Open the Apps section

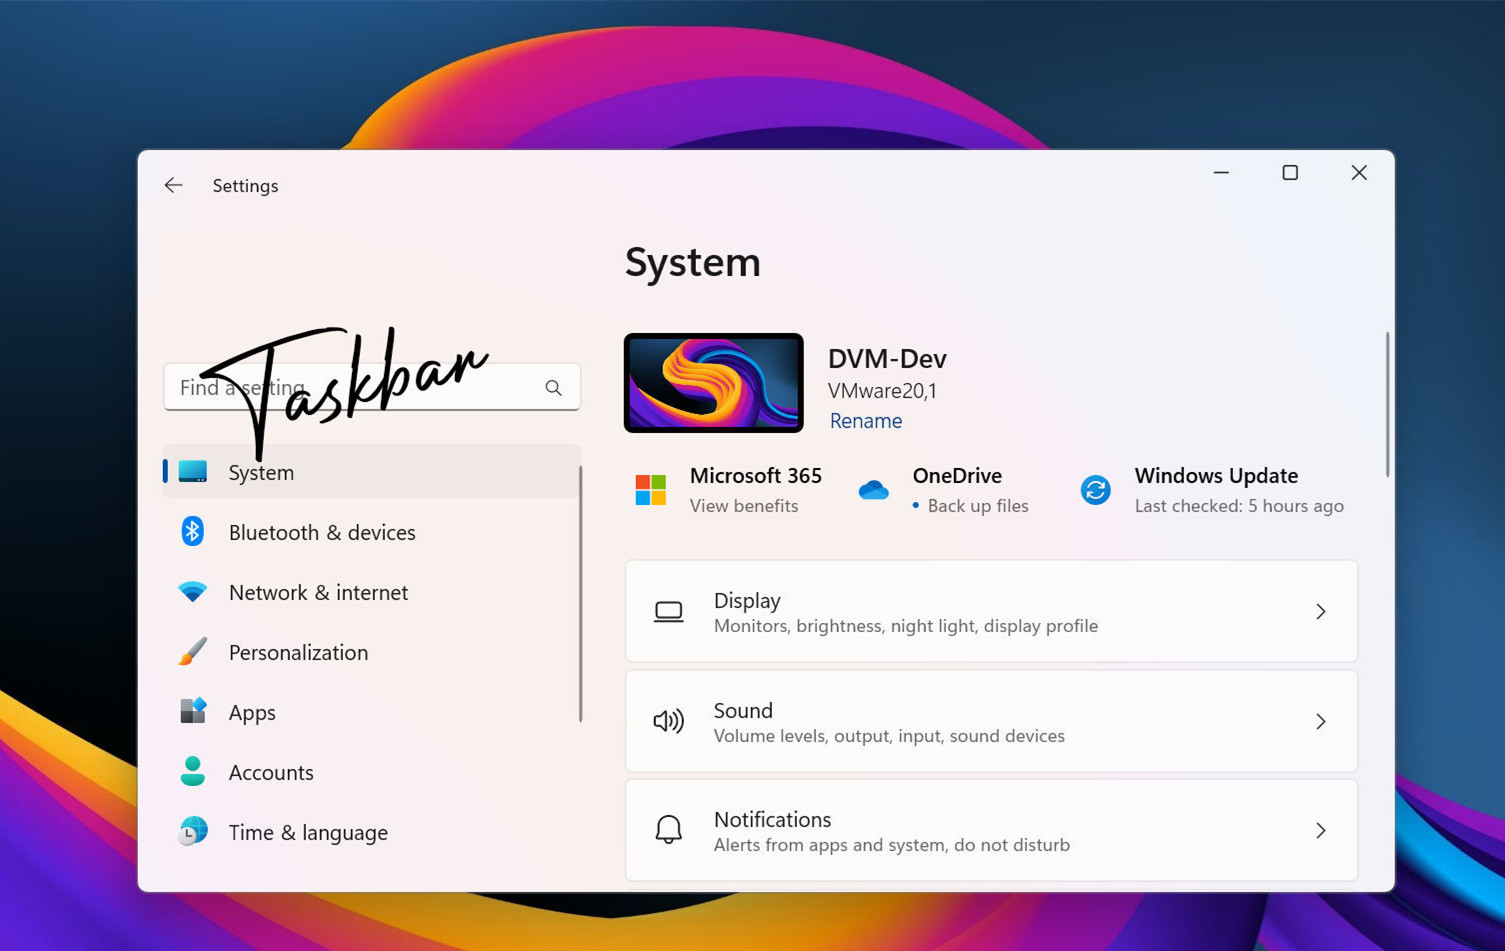pos(372,712)
